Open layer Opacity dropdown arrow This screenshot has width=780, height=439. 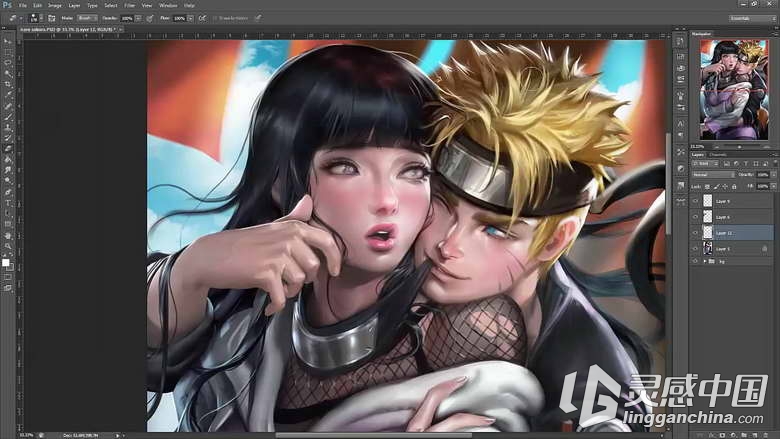[x=773, y=175]
